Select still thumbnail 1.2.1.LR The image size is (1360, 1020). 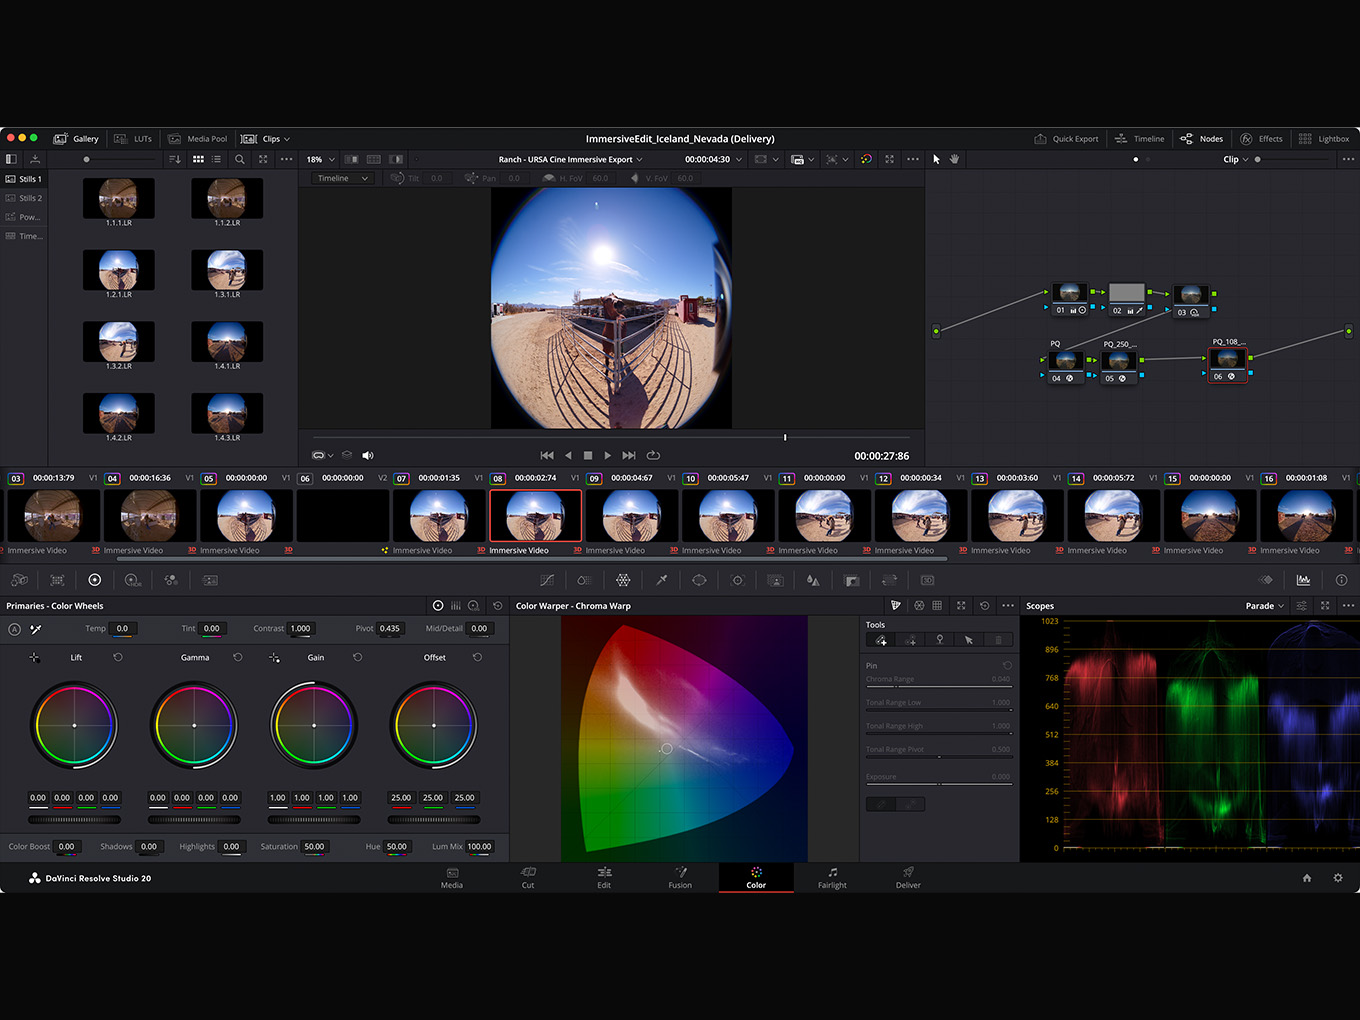[118, 270]
